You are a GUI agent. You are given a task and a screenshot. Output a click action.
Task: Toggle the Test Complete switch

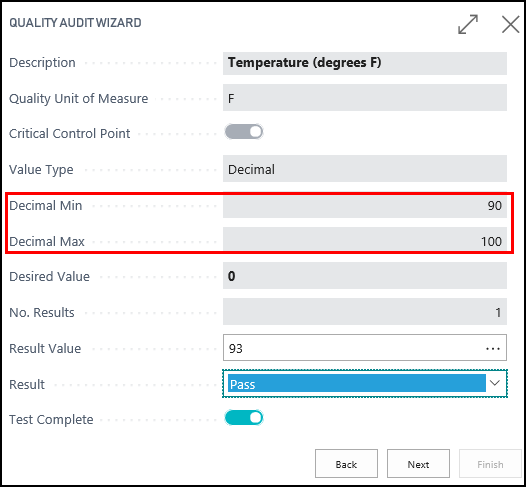pyautogui.click(x=244, y=418)
